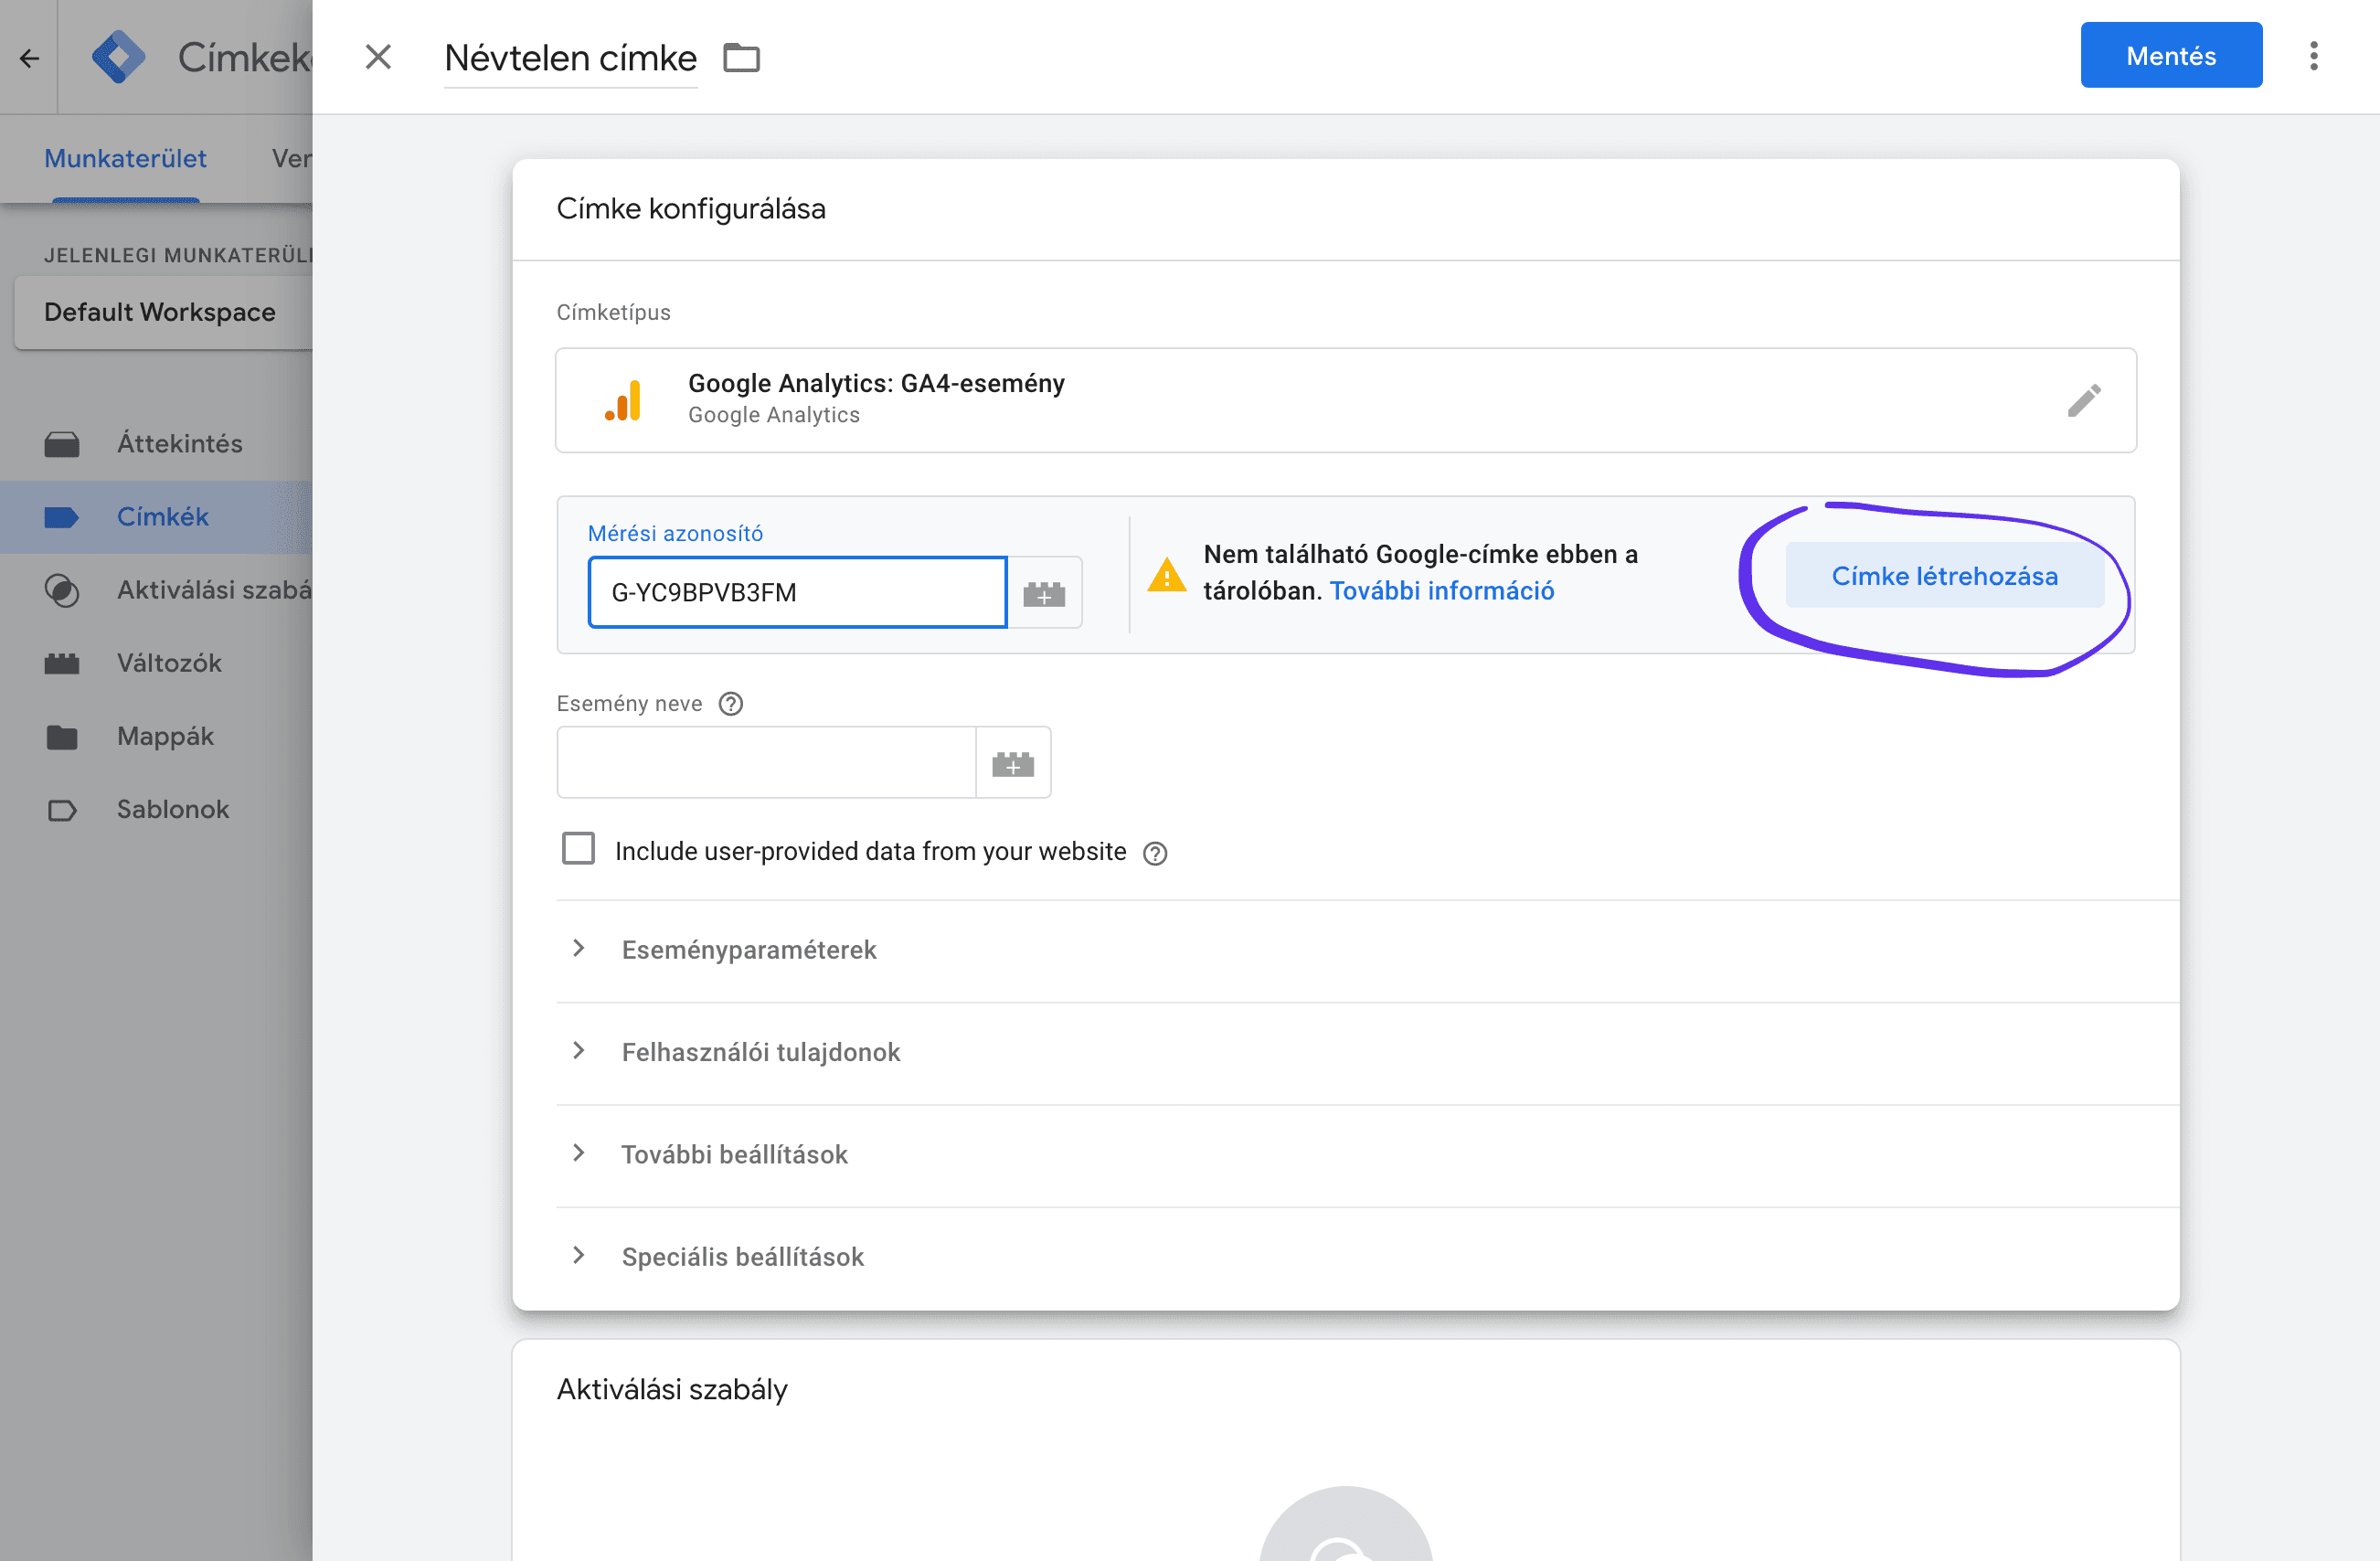Click the Google Analytics: GA4-esemény tag type card

pyautogui.click(x=1345, y=400)
